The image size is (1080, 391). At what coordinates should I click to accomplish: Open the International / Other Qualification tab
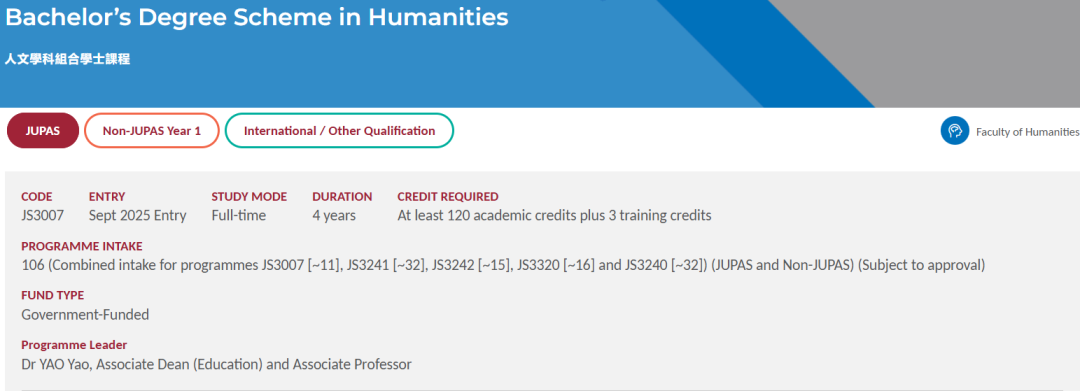pyautogui.click(x=340, y=131)
